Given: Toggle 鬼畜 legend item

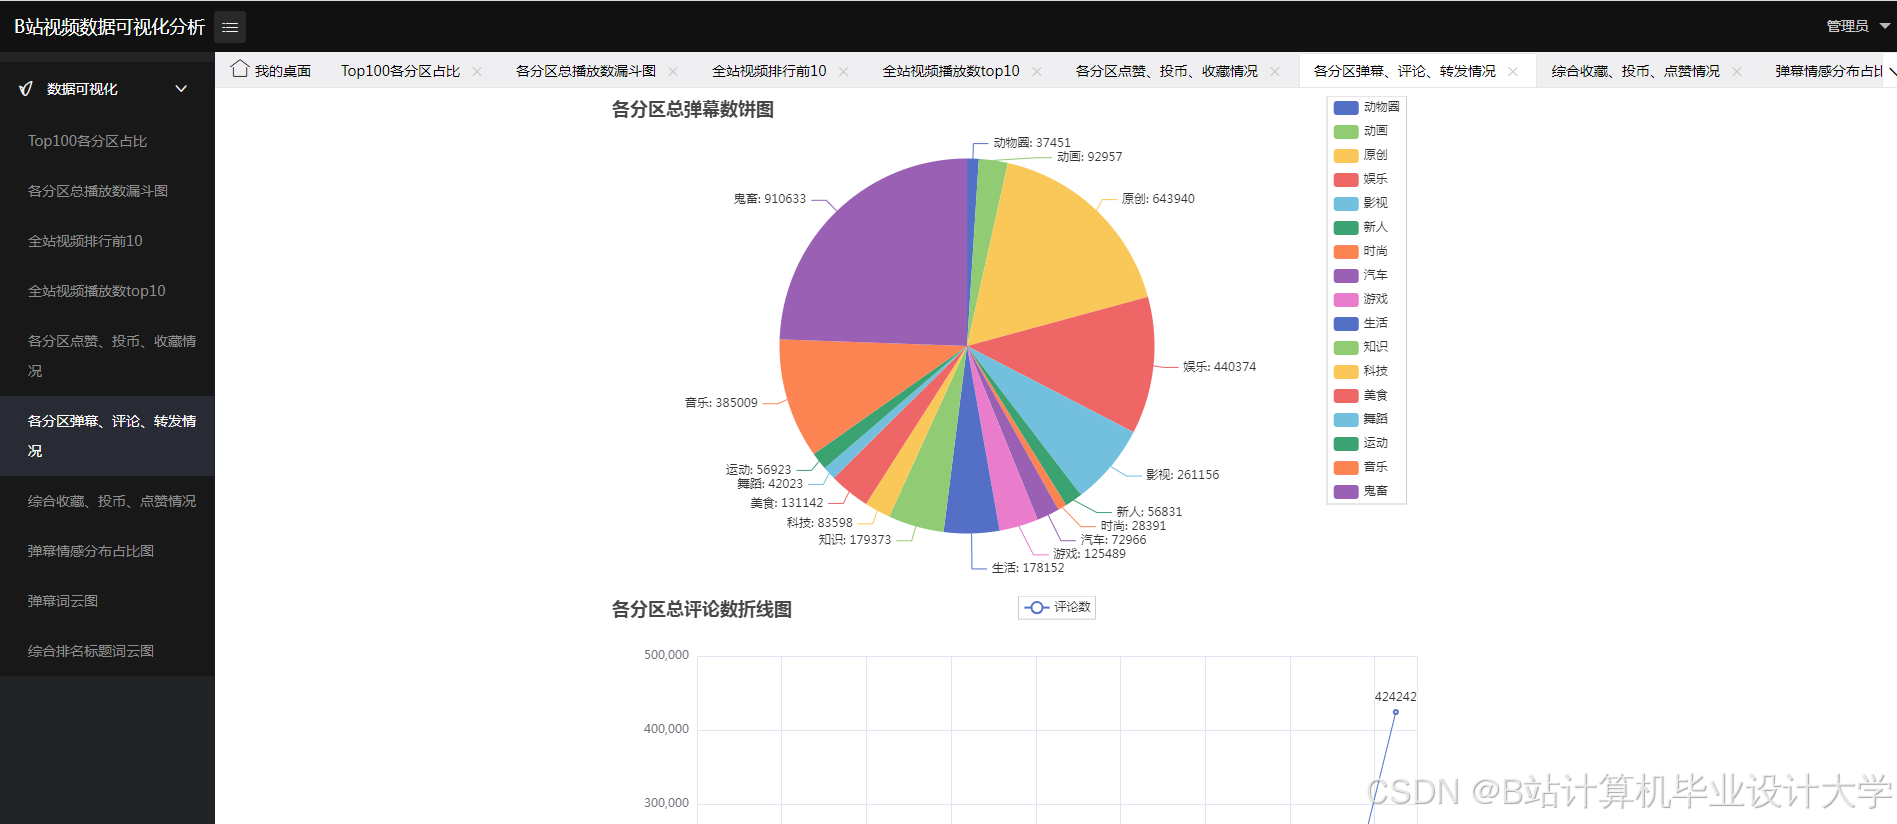Looking at the screenshot, I should [1361, 491].
